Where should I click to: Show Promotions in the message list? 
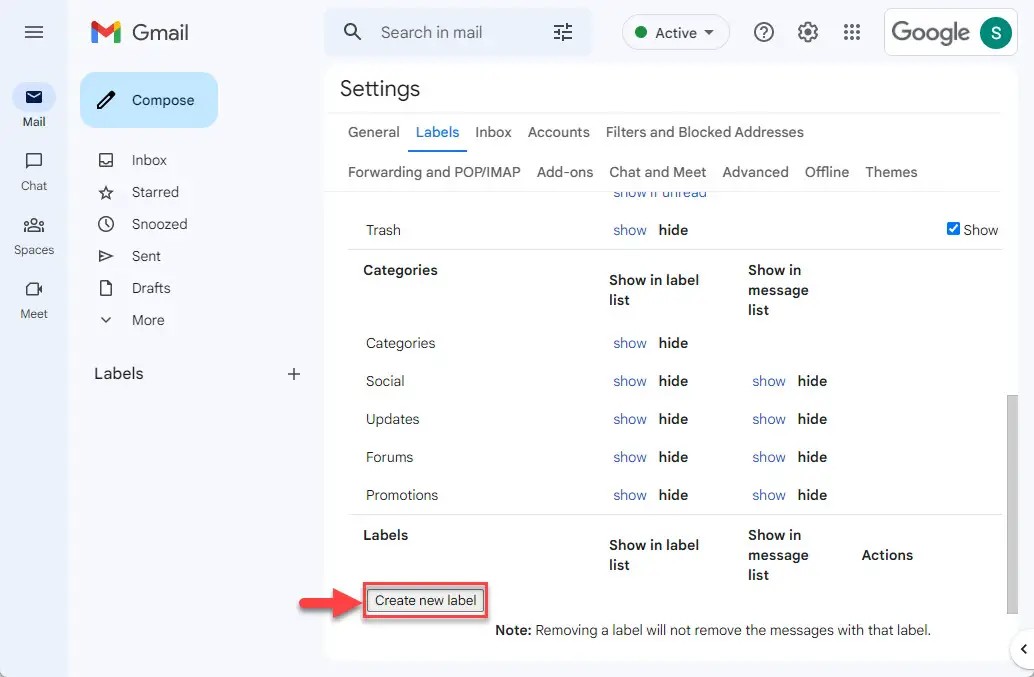769,495
